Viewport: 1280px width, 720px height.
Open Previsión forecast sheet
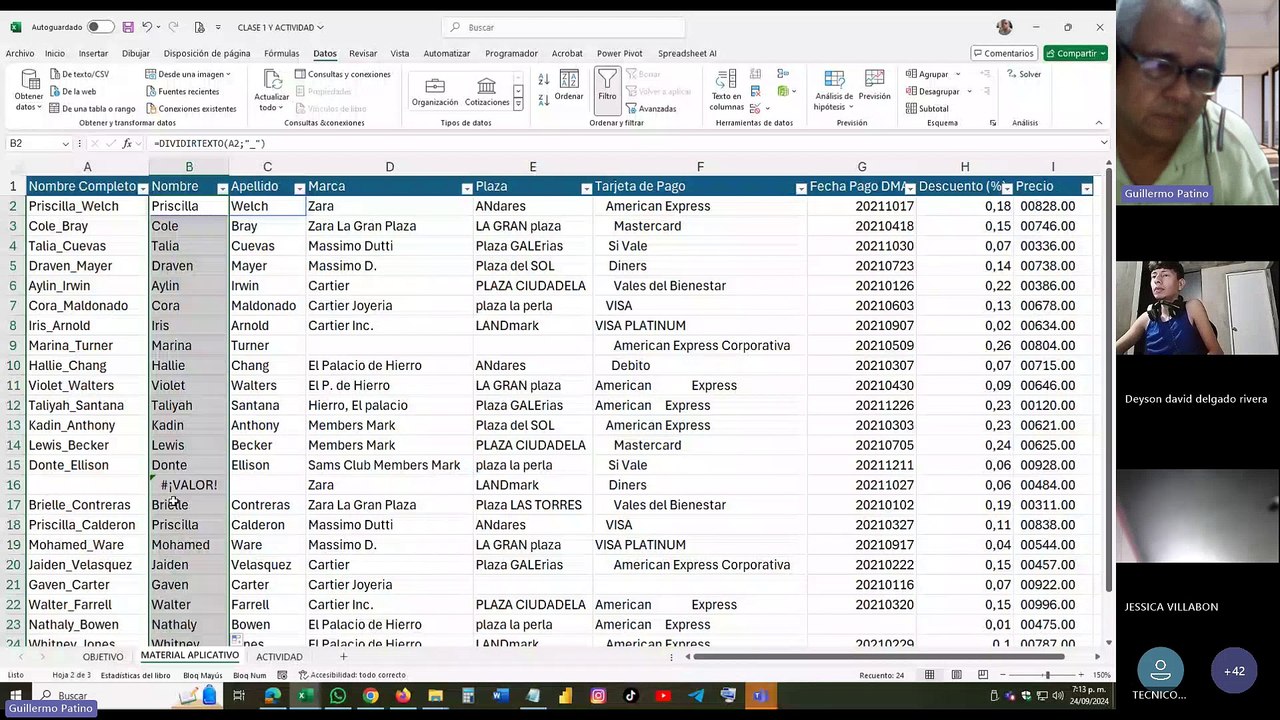(x=874, y=86)
